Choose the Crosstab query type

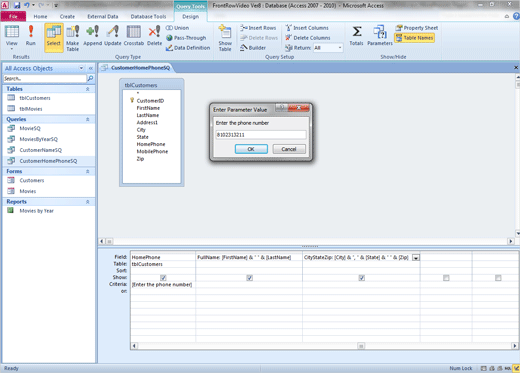click(134, 35)
